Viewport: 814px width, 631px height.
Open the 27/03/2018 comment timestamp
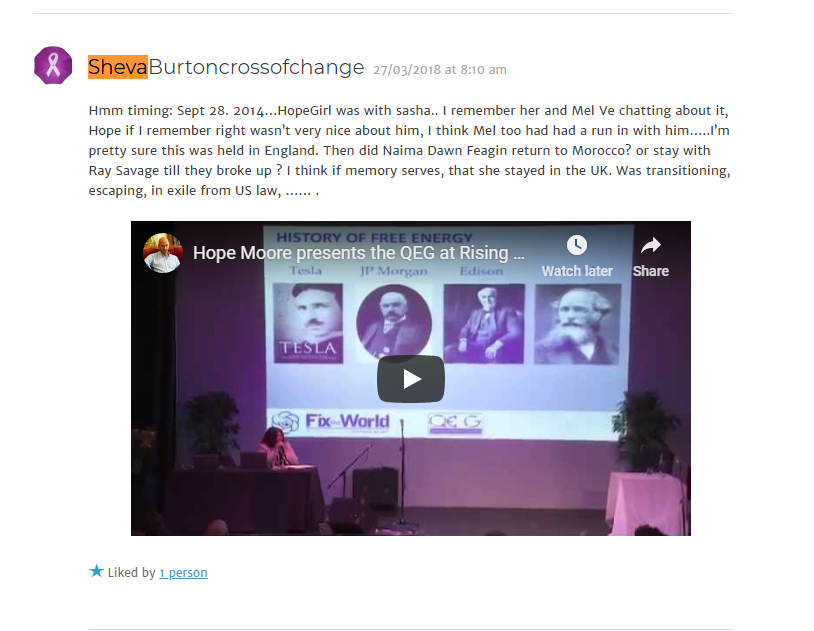440,70
